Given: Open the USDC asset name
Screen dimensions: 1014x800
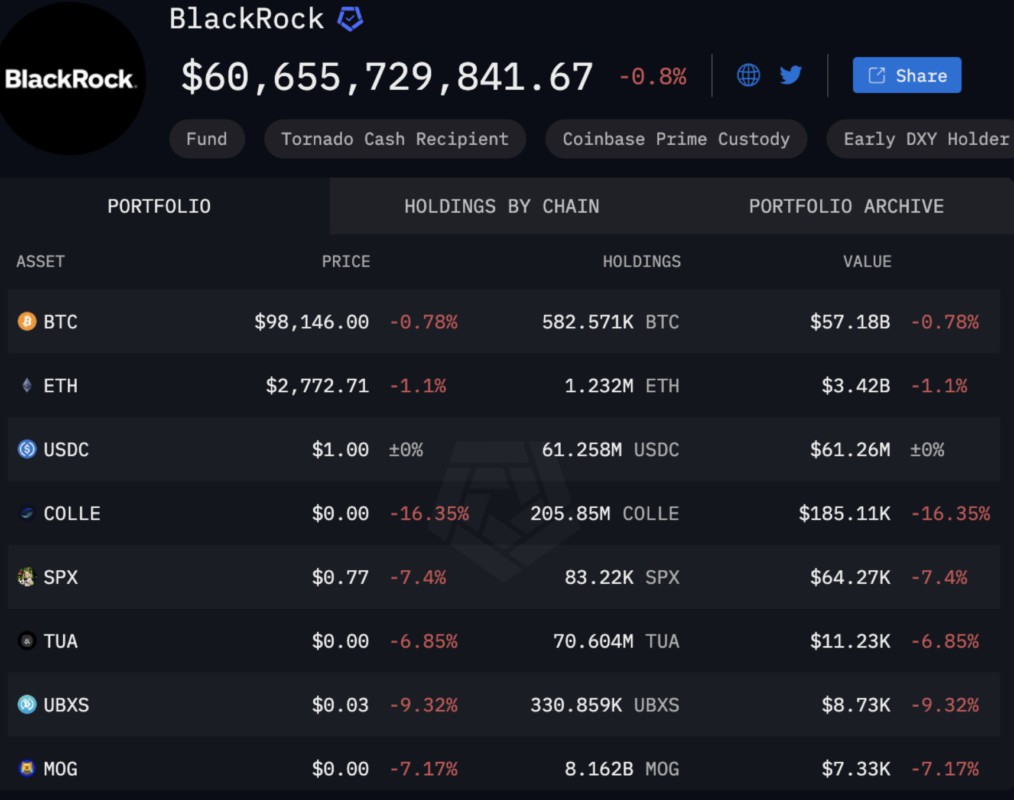Looking at the screenshot, I should click(66, 449).
